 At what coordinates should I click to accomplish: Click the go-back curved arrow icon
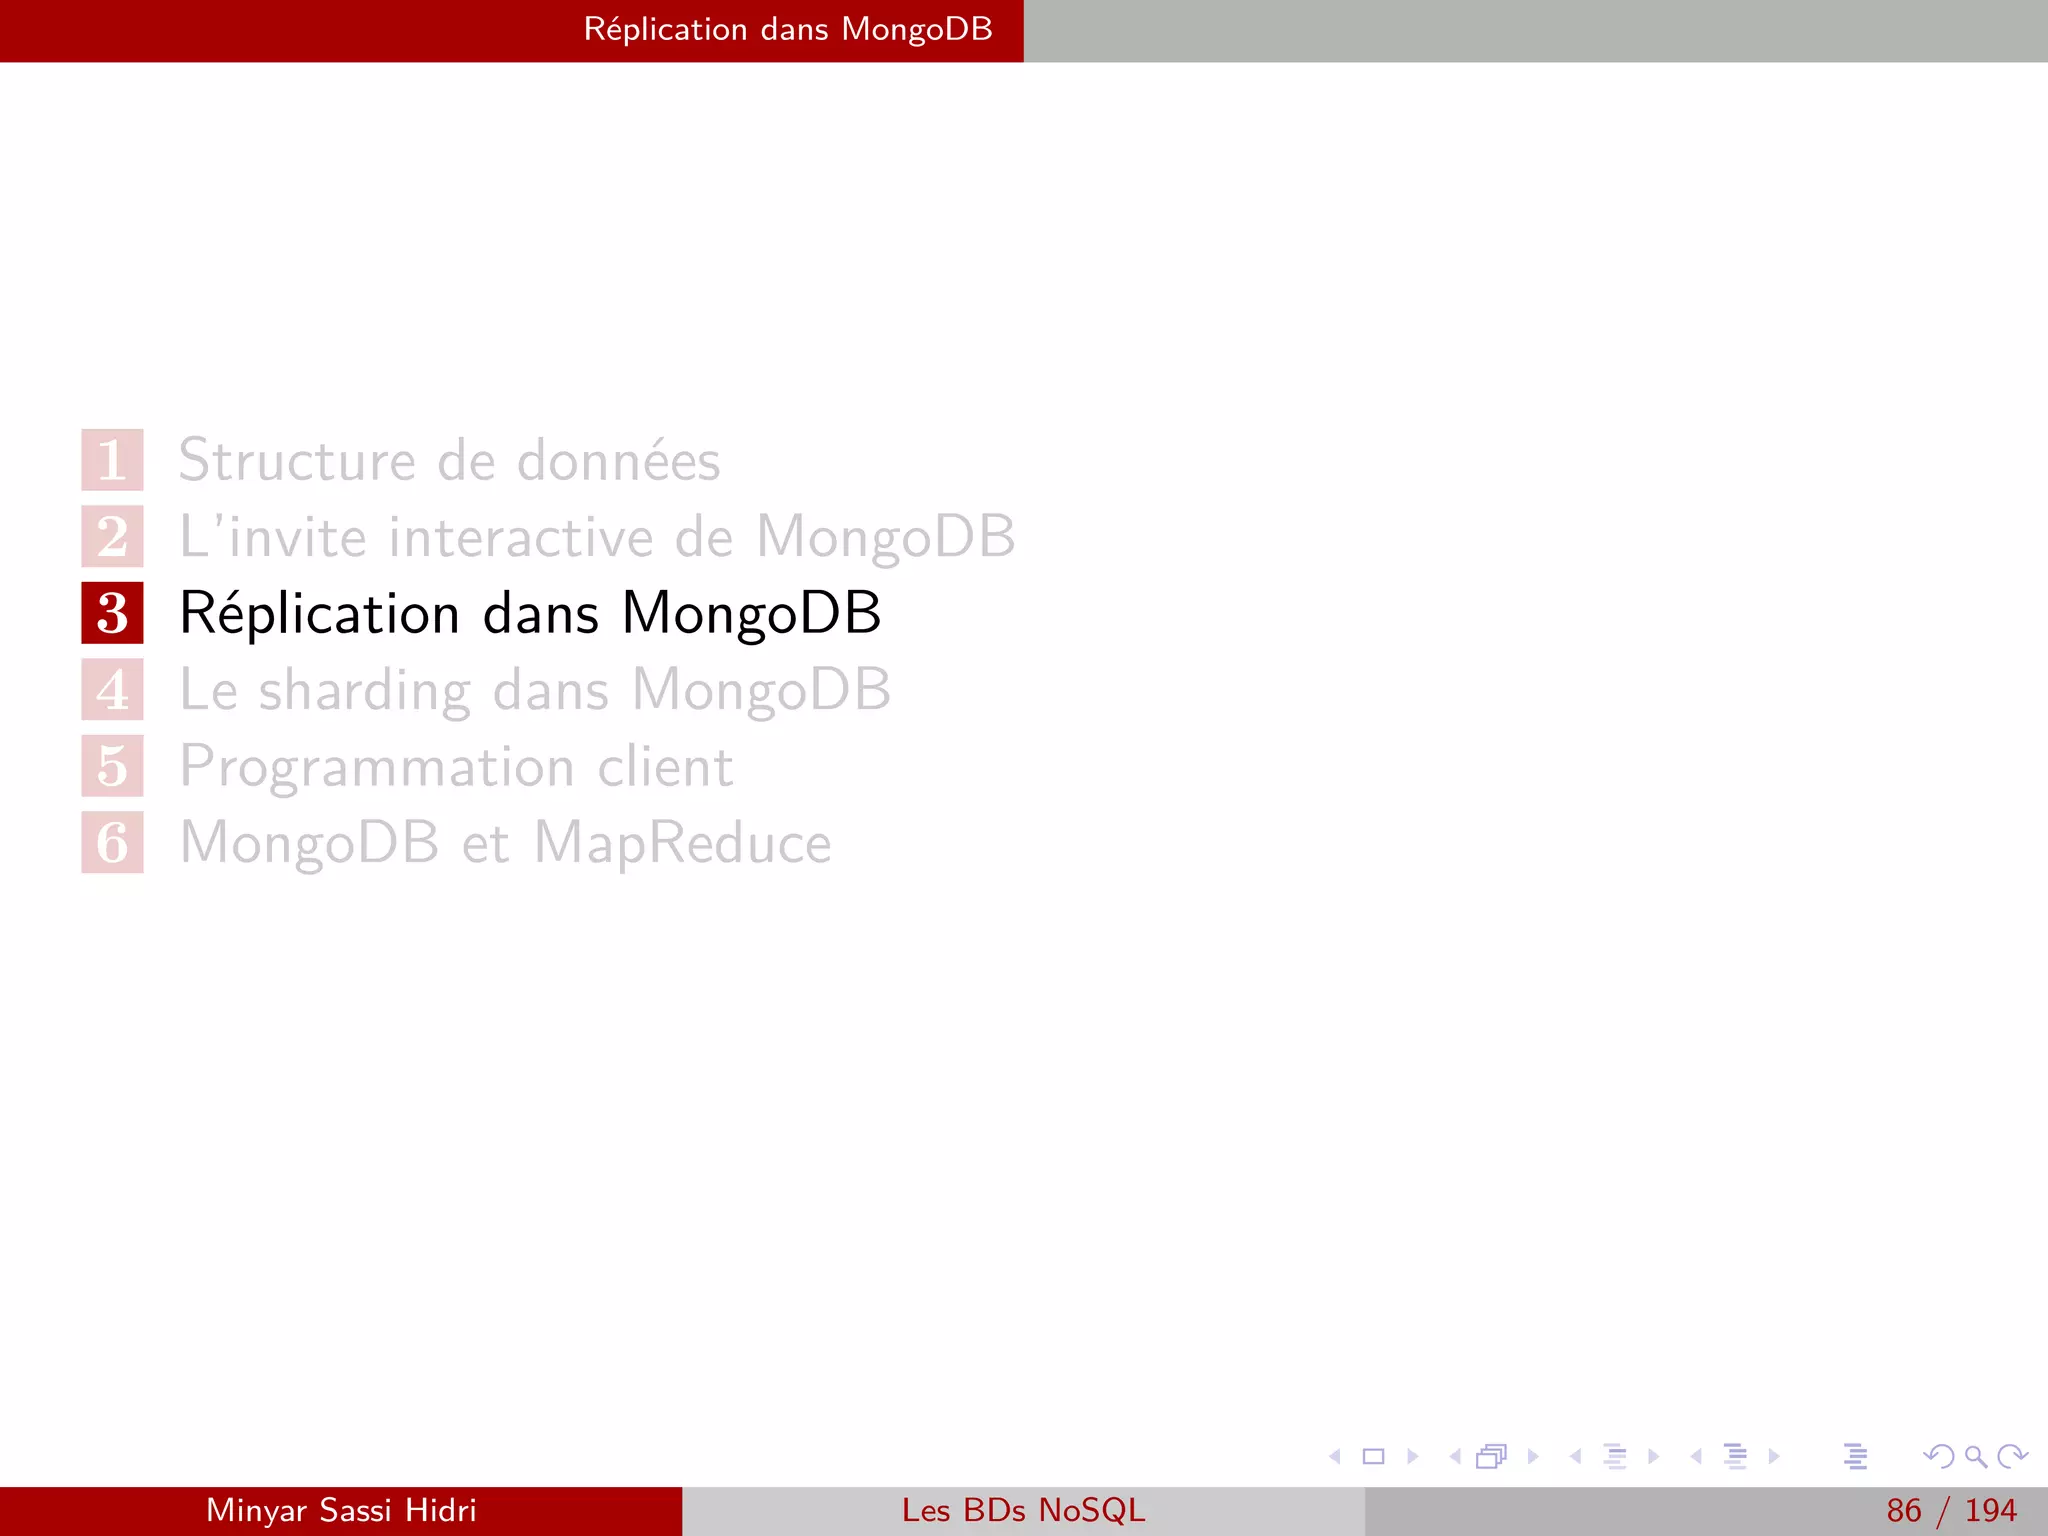[x=1939, y=1456]
